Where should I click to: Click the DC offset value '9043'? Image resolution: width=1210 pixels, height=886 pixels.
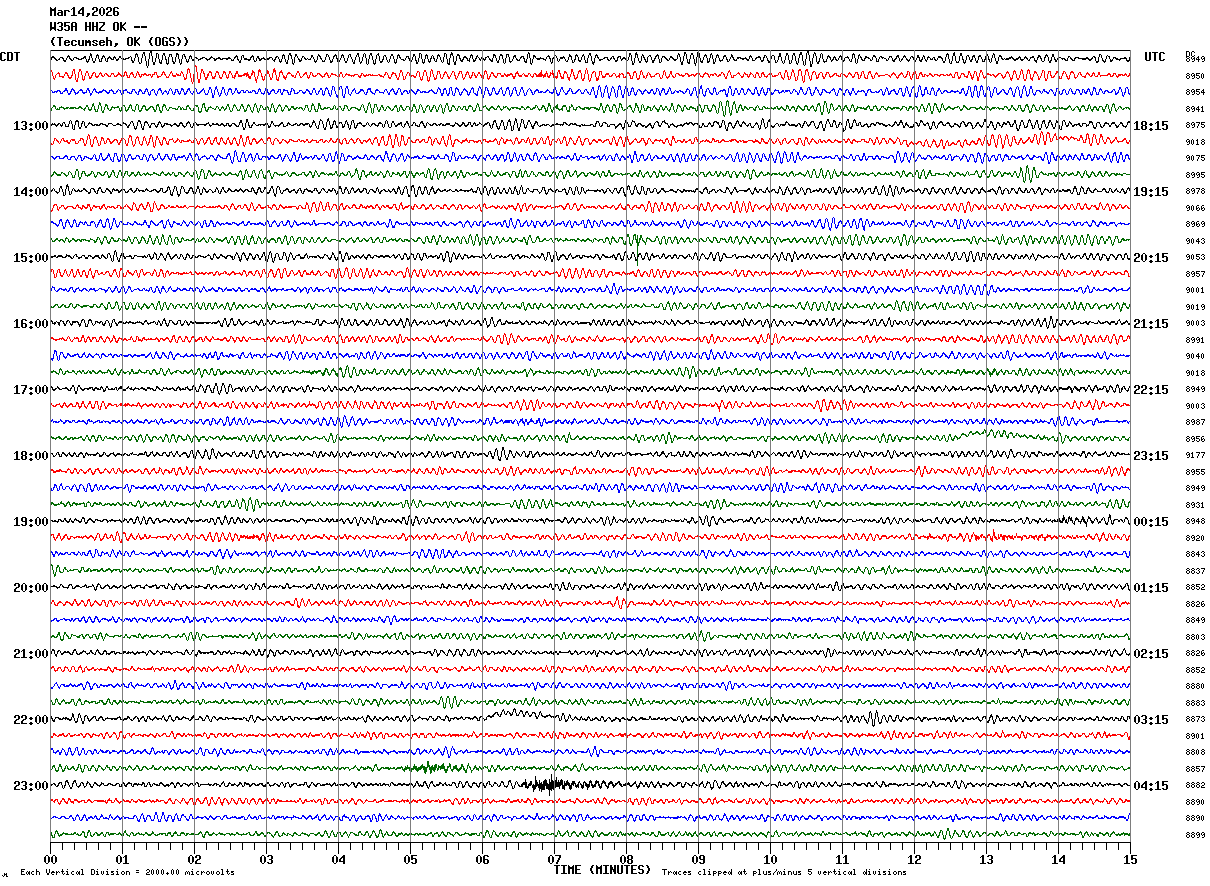pyautogui.click(x=1195, y=241)
